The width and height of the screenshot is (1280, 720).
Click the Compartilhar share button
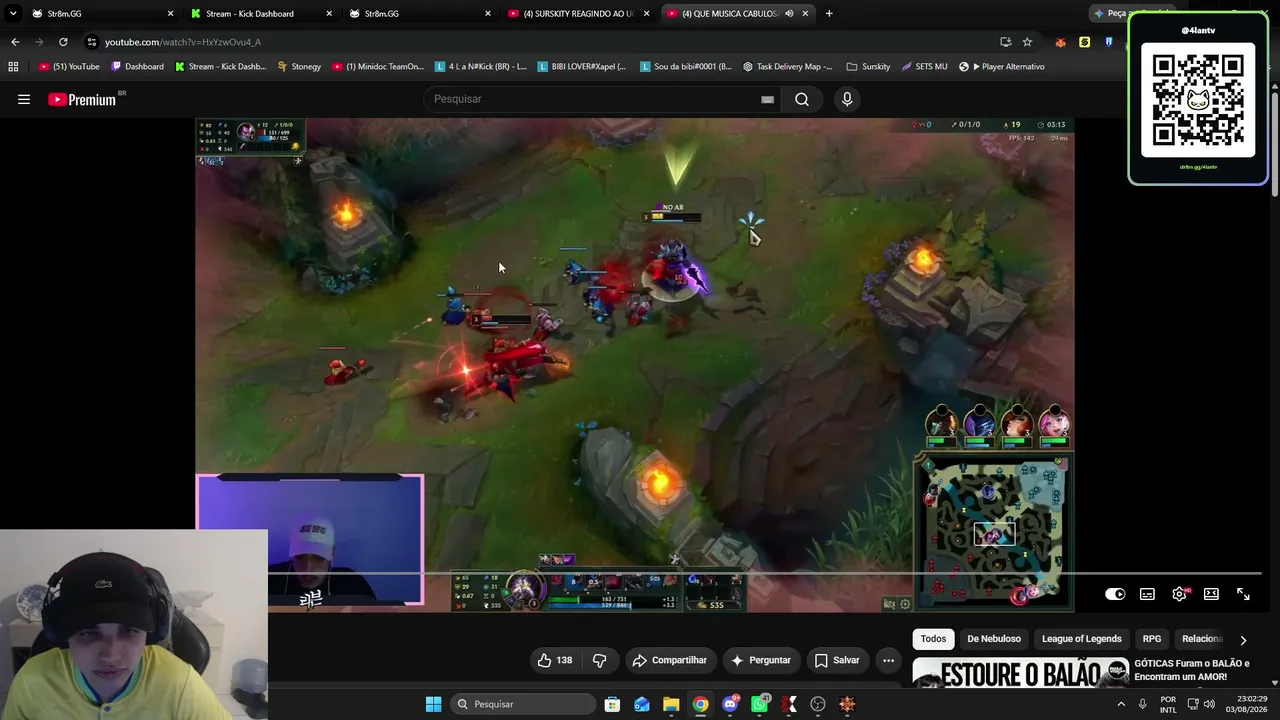pyautogui.click(x=669, y=660)
